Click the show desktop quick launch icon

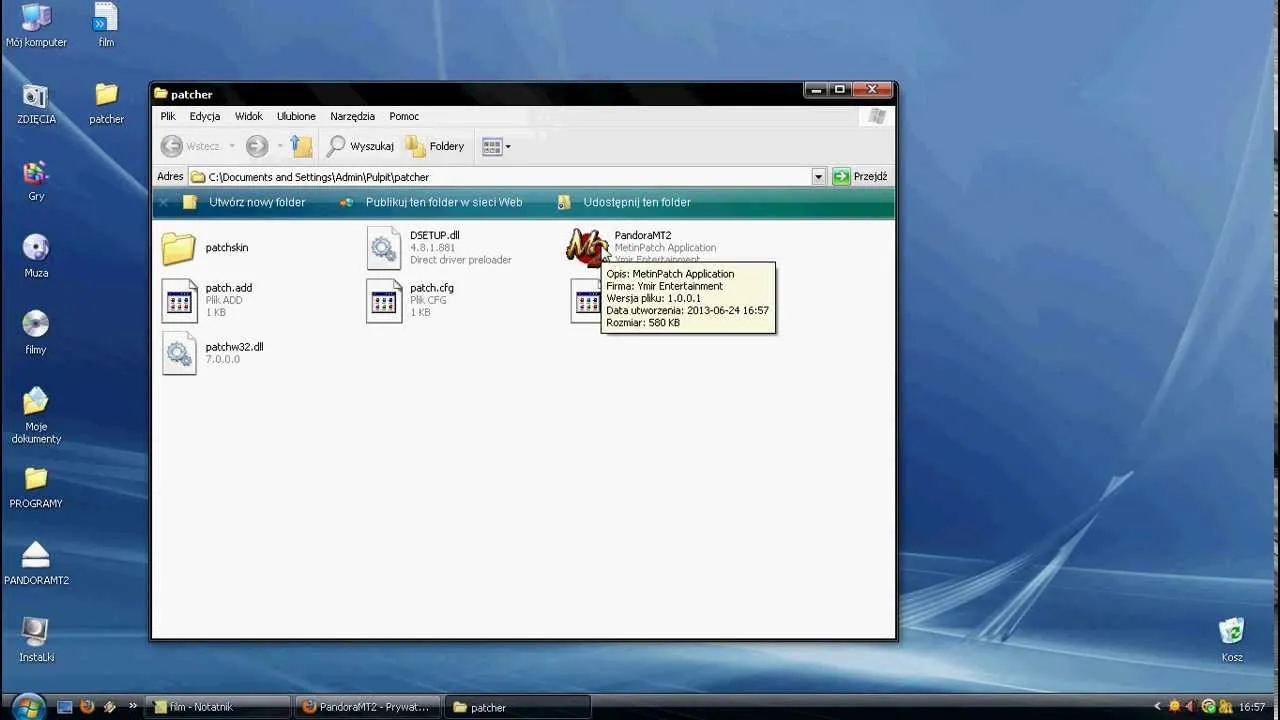65,706
